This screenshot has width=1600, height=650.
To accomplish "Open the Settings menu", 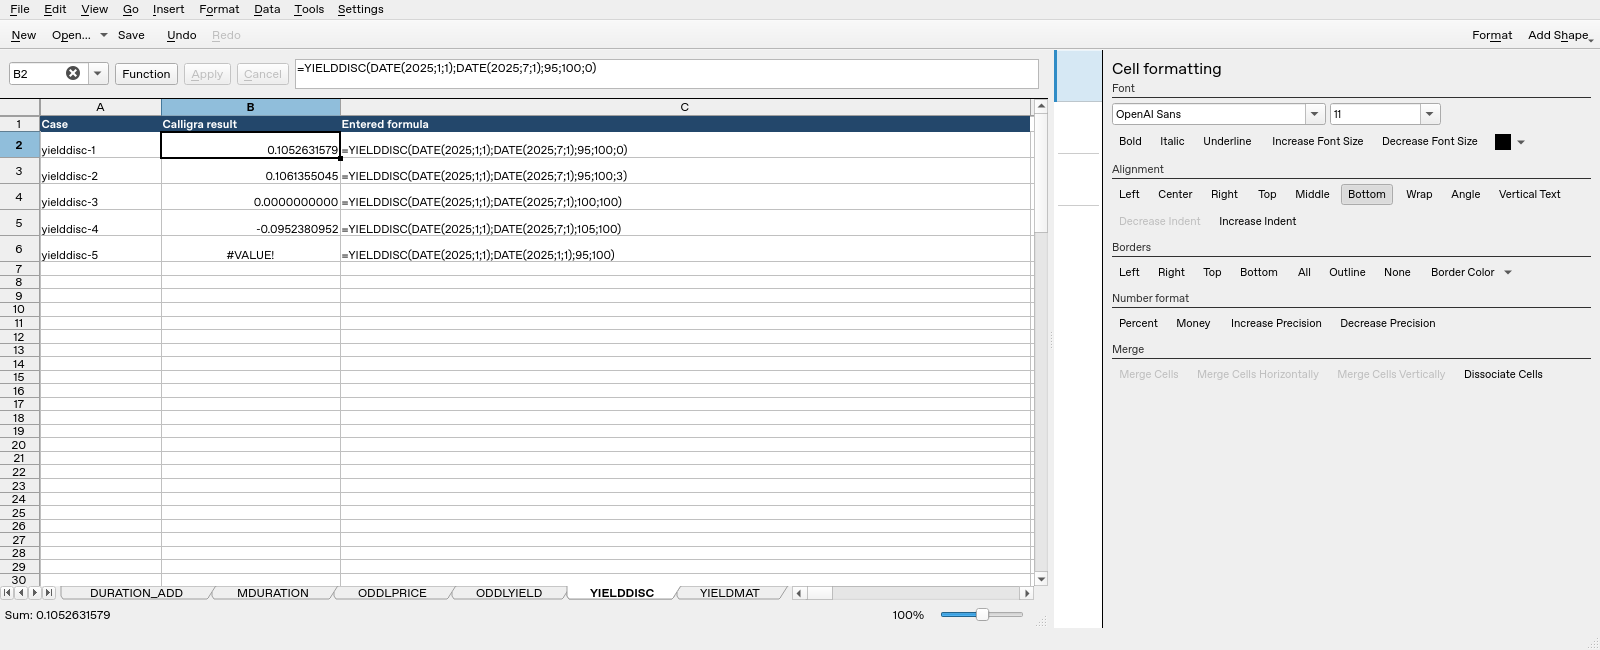I will coord(360,9).
